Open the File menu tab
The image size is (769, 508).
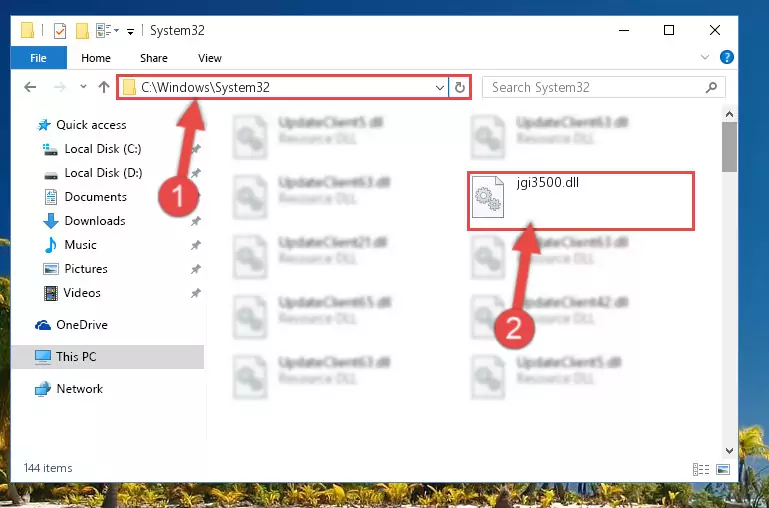(38, 58)
